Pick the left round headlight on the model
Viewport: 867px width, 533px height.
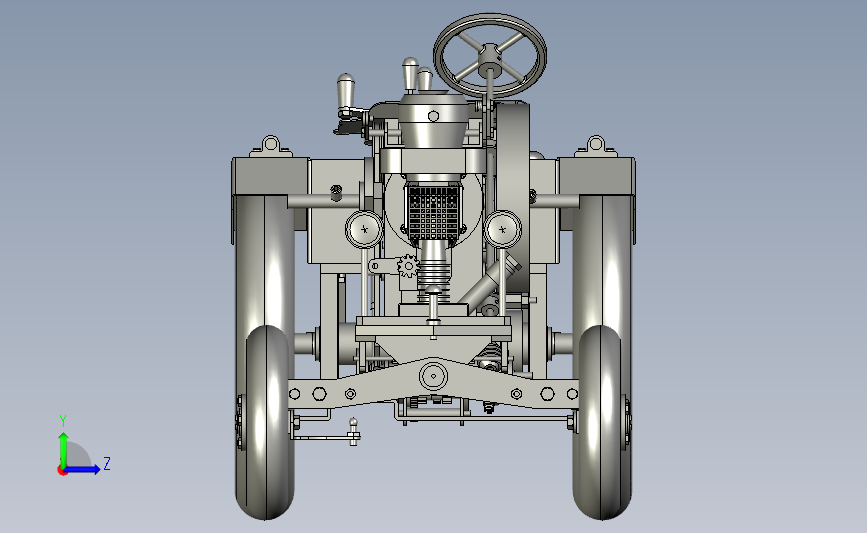click(x=364, y=229)
